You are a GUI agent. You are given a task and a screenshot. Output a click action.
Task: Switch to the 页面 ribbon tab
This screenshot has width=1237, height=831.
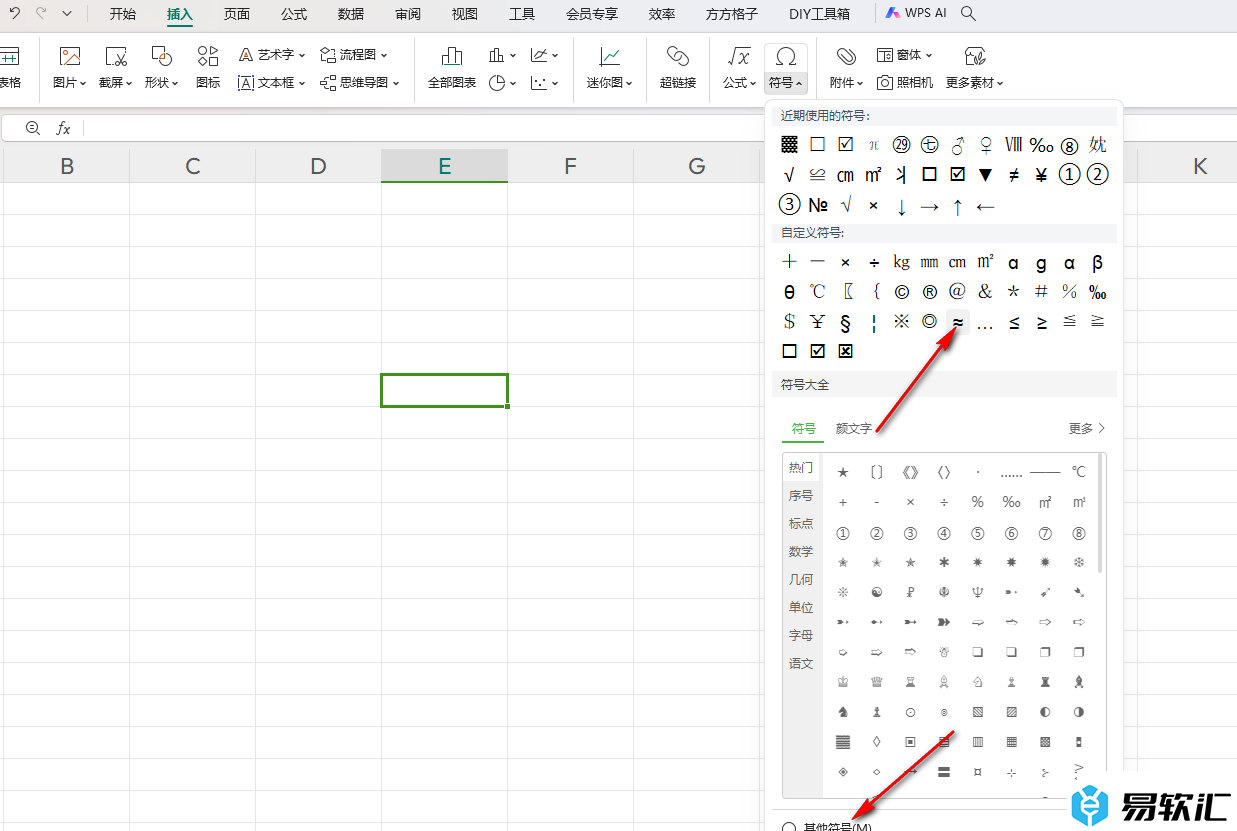pyautogui.click(x=237, y=14)
